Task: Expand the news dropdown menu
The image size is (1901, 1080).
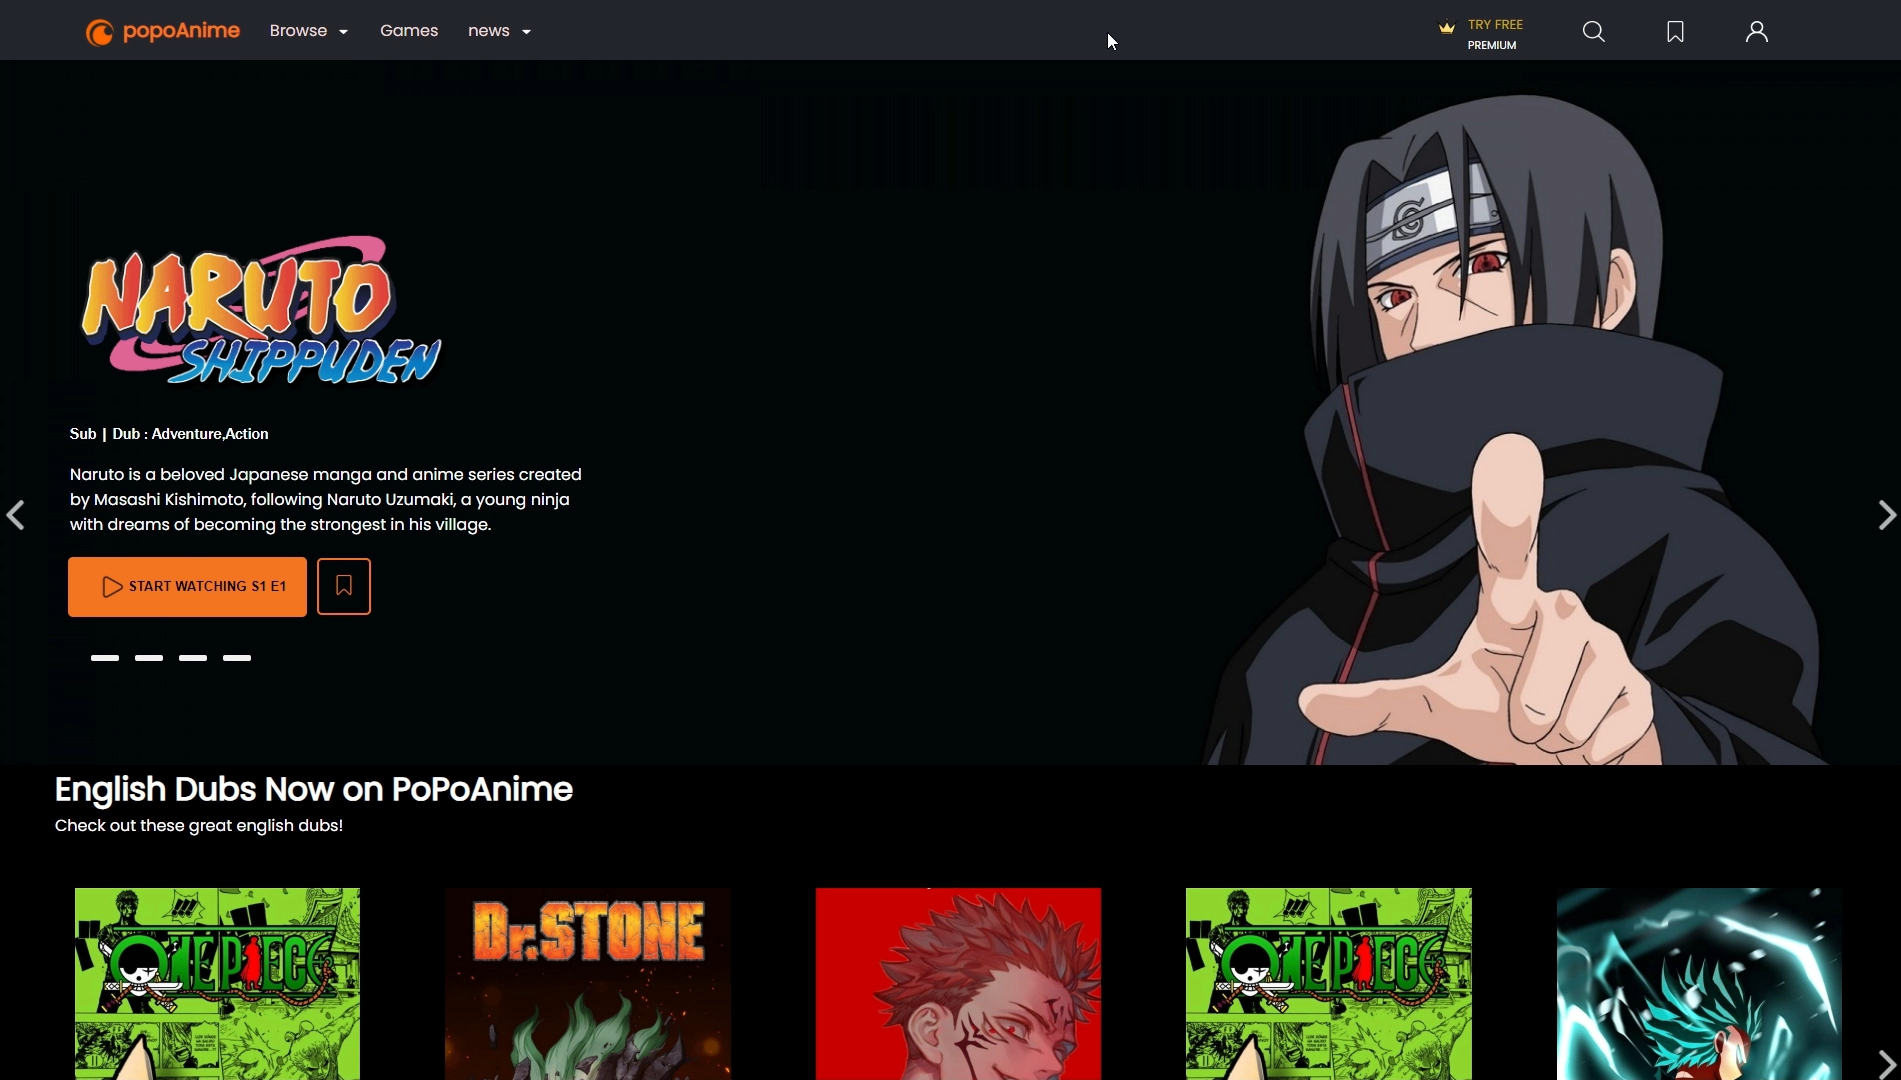Action: pos(499,31)
